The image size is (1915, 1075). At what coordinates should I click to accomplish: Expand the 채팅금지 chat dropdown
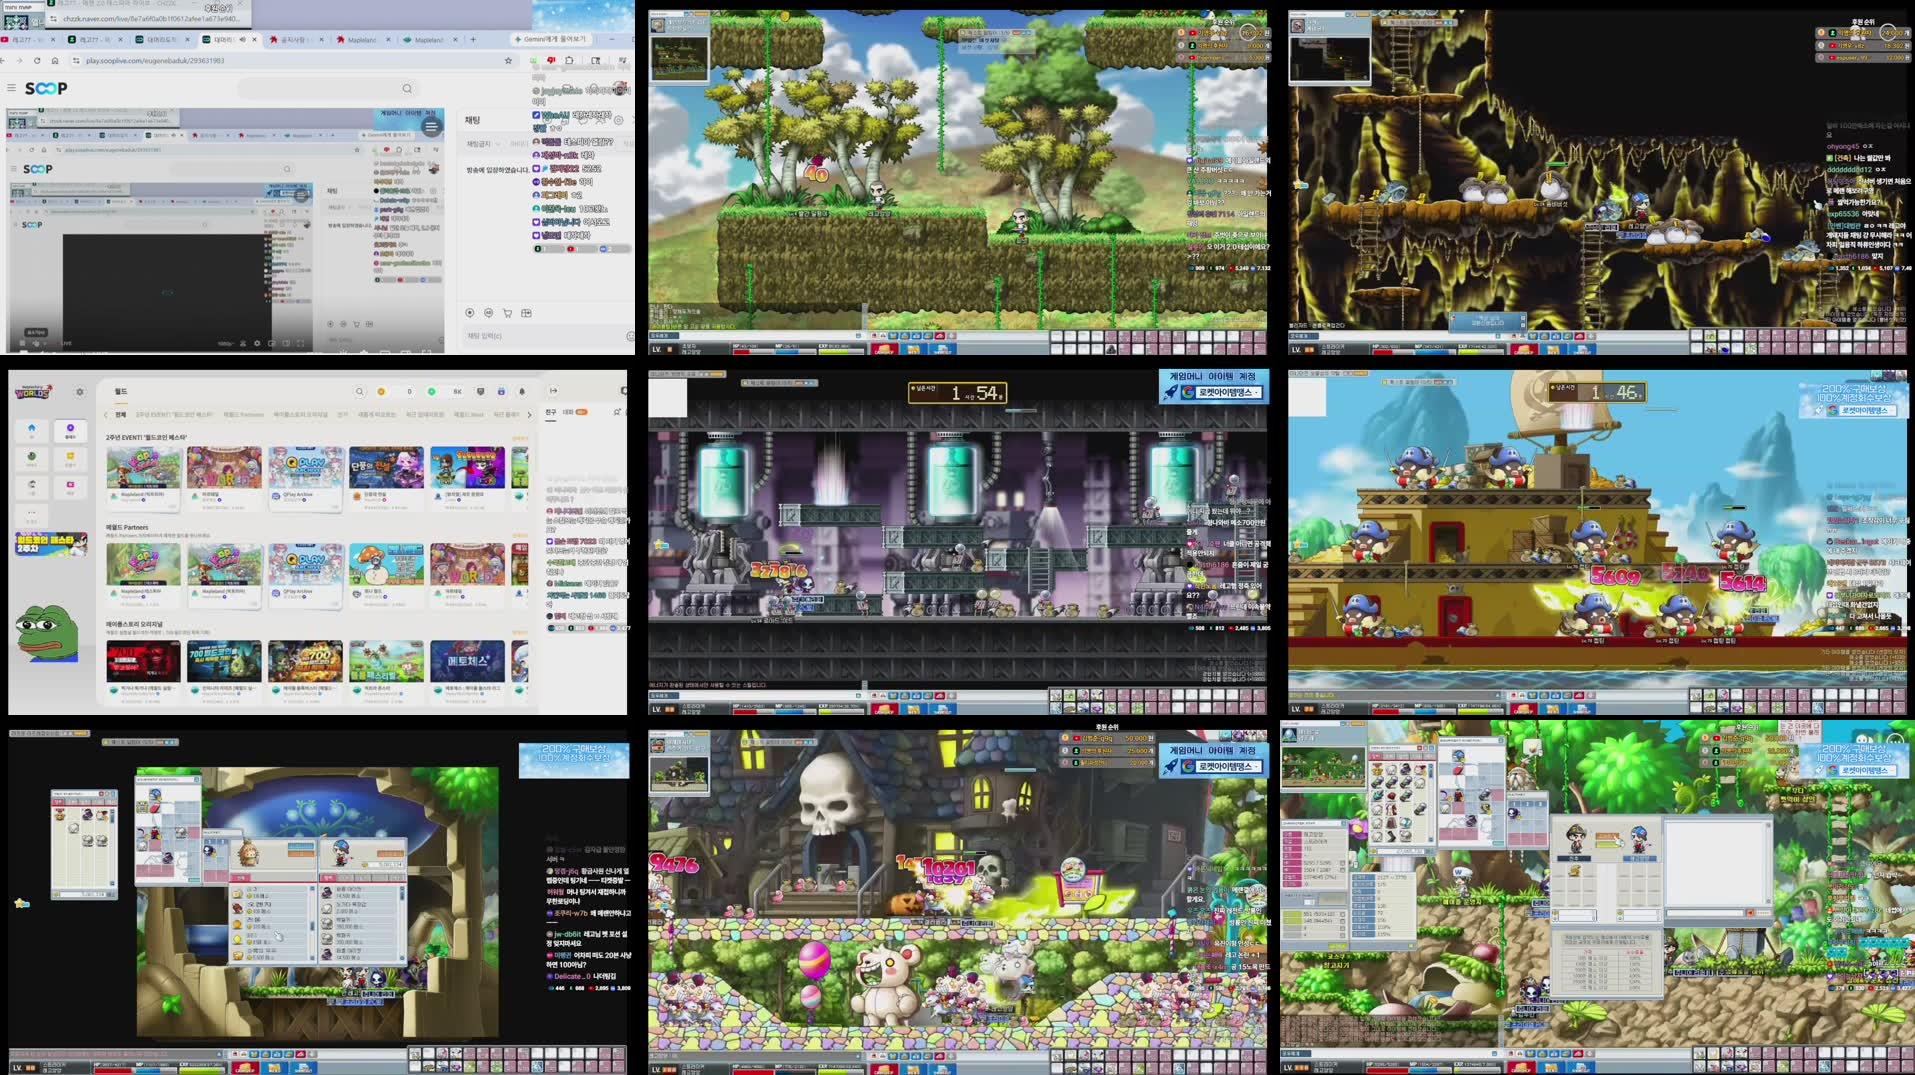click(484, 144)
